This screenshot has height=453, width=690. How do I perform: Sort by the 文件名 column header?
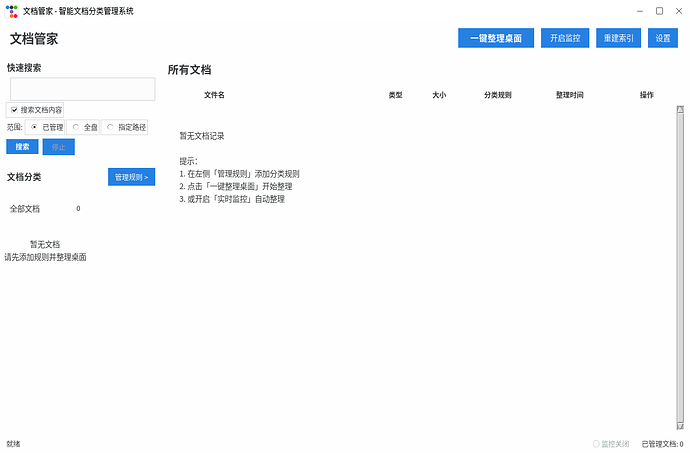click(x=214, y=95)
